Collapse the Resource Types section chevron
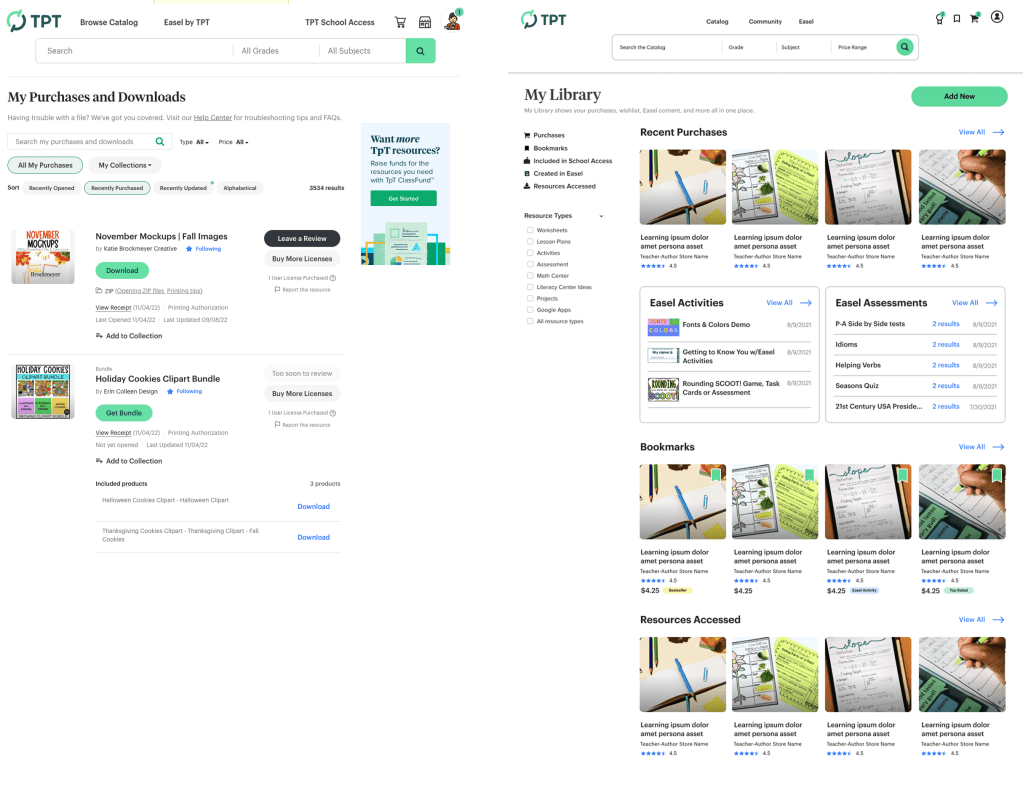The width and height of the screenshot is (1023, 806). click(x=601, y=216)
